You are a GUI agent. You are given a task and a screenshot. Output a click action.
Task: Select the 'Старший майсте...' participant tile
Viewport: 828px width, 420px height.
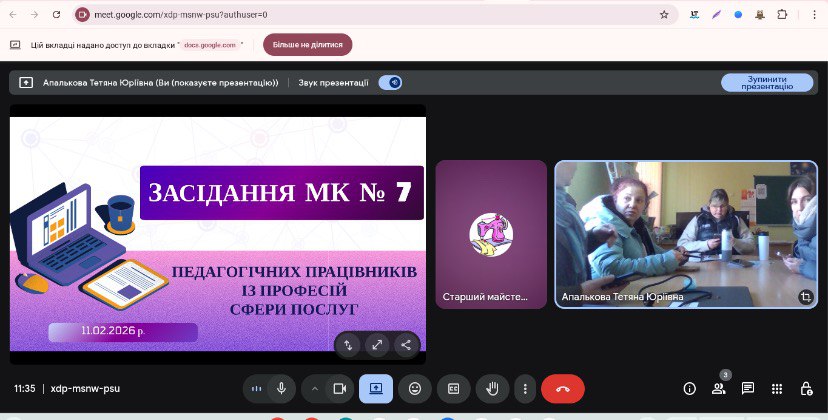[491, 234]
